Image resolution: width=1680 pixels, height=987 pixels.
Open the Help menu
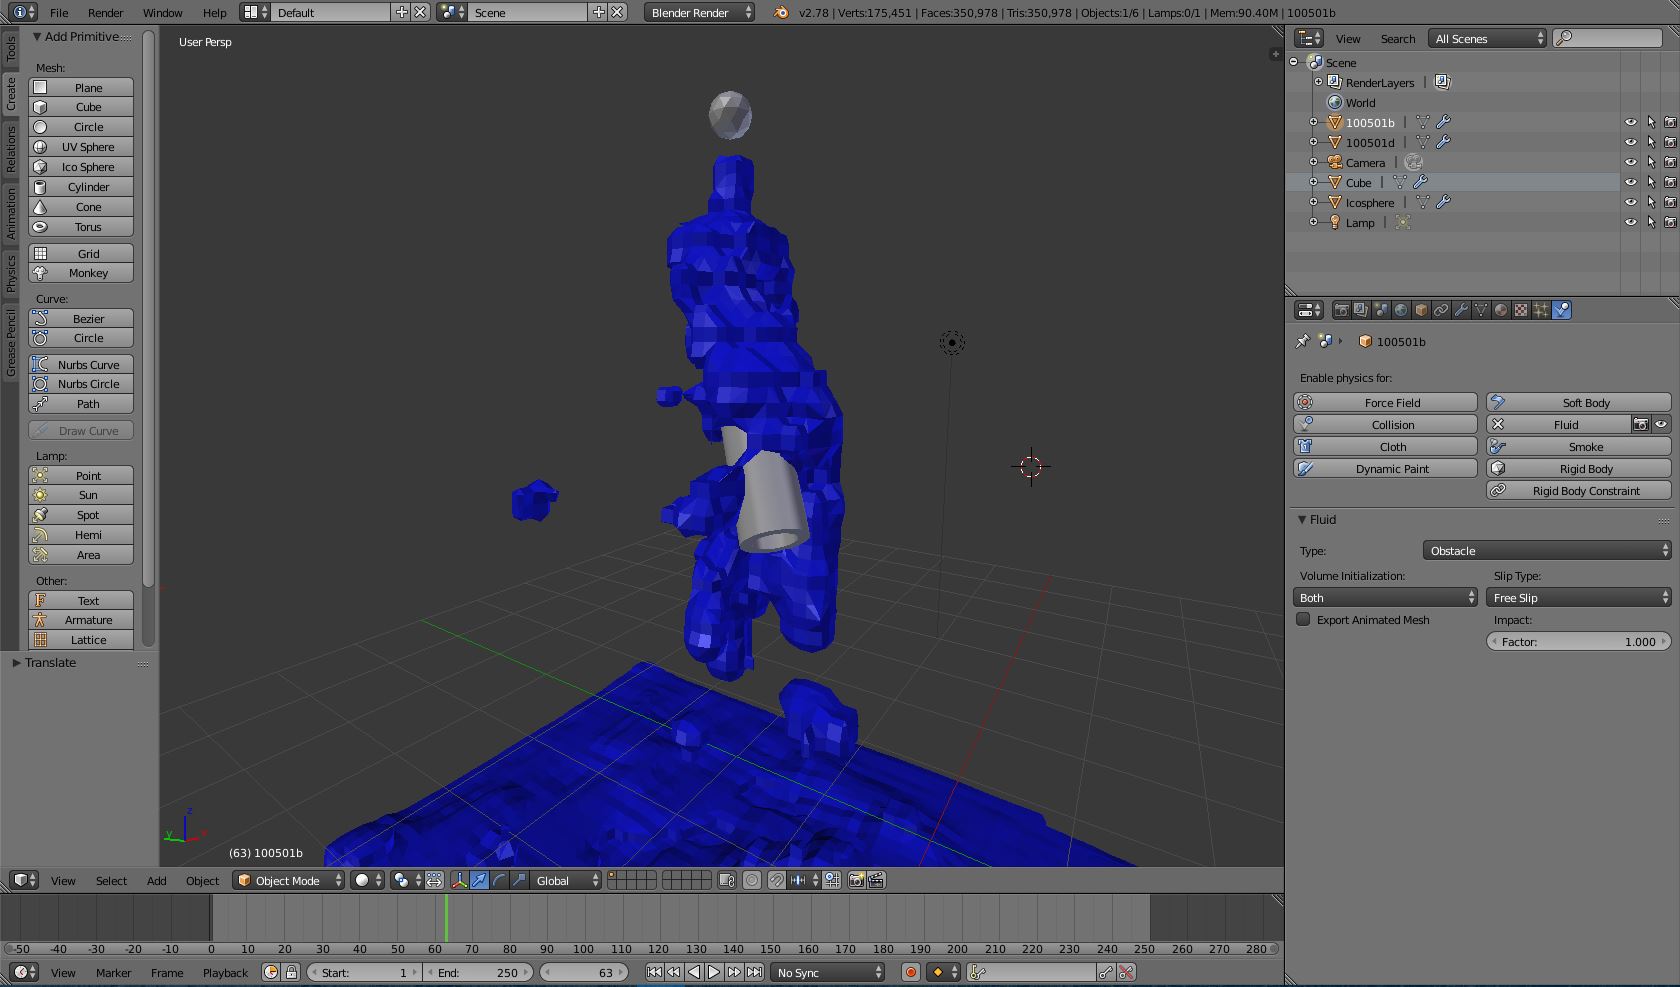tap(214, 12)
